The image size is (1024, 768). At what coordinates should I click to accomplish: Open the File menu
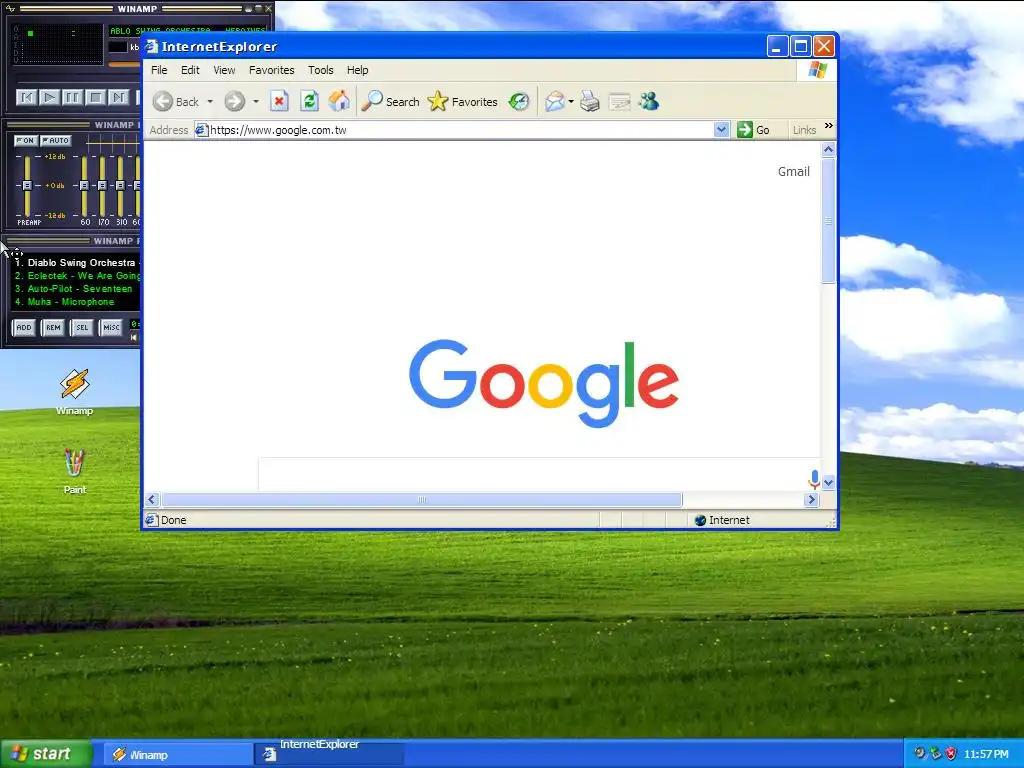pos(159,70)
